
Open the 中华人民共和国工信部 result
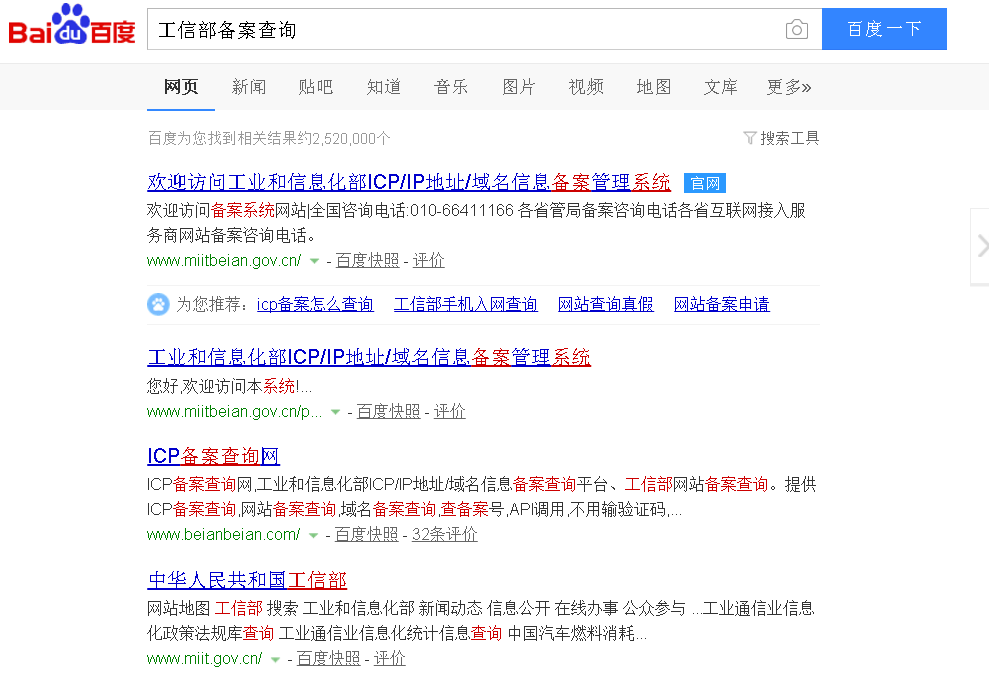247,580
